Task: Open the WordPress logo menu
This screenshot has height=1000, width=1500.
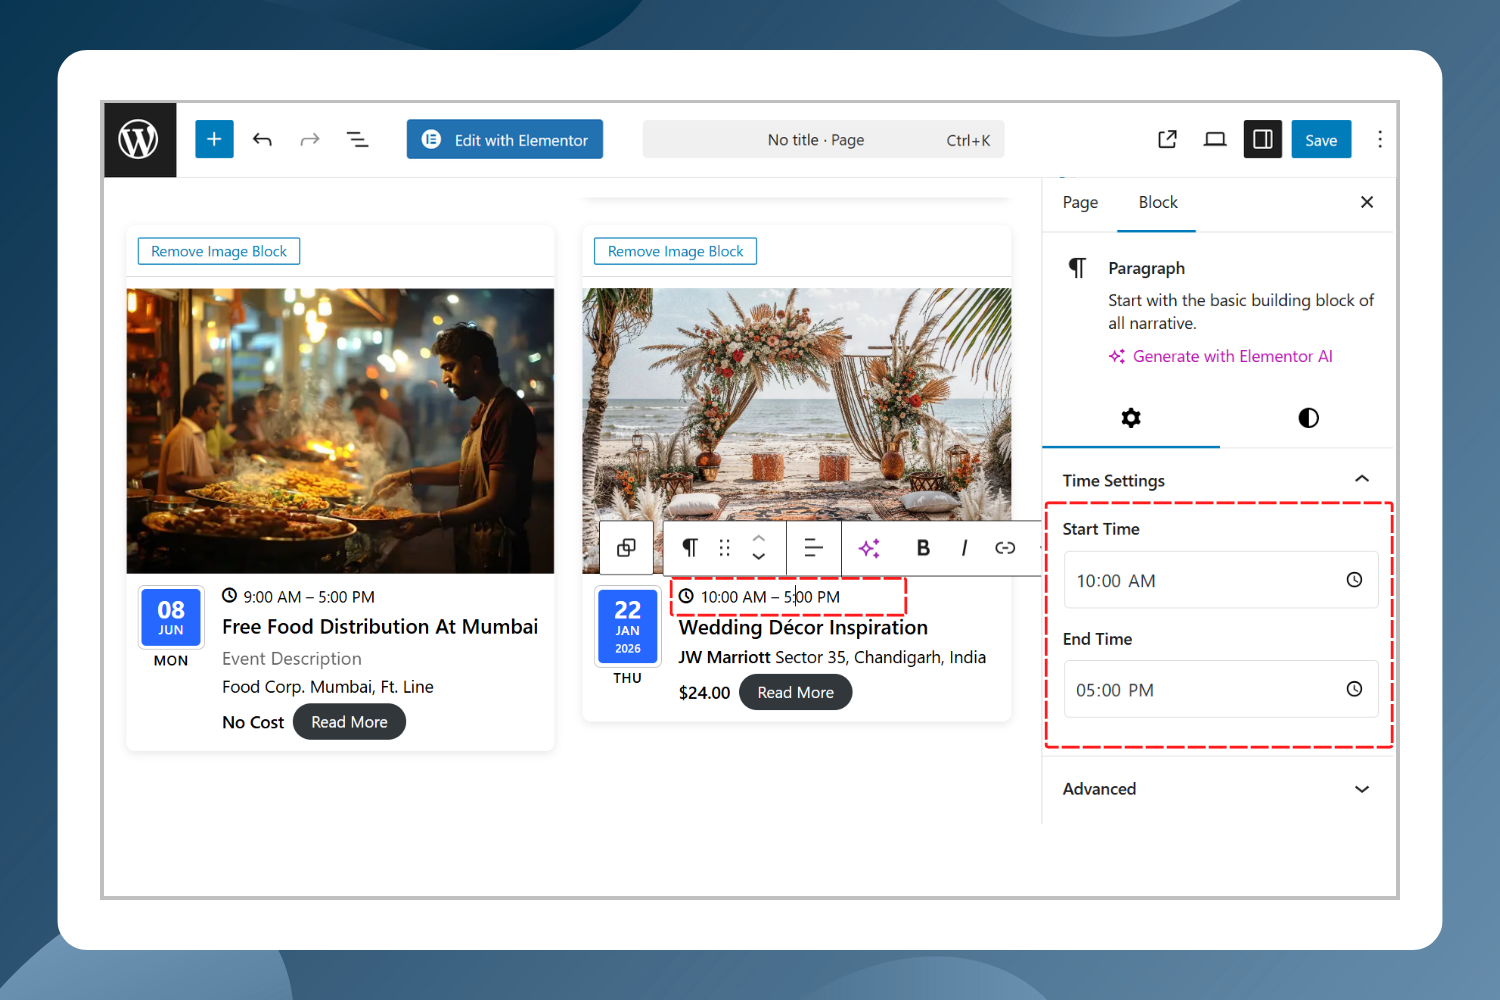Action: [140, 140]
